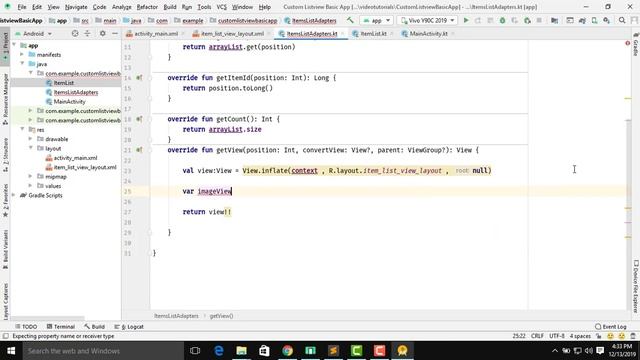
Task: Open the SDK Manager icon
Action: click(607, 20)
